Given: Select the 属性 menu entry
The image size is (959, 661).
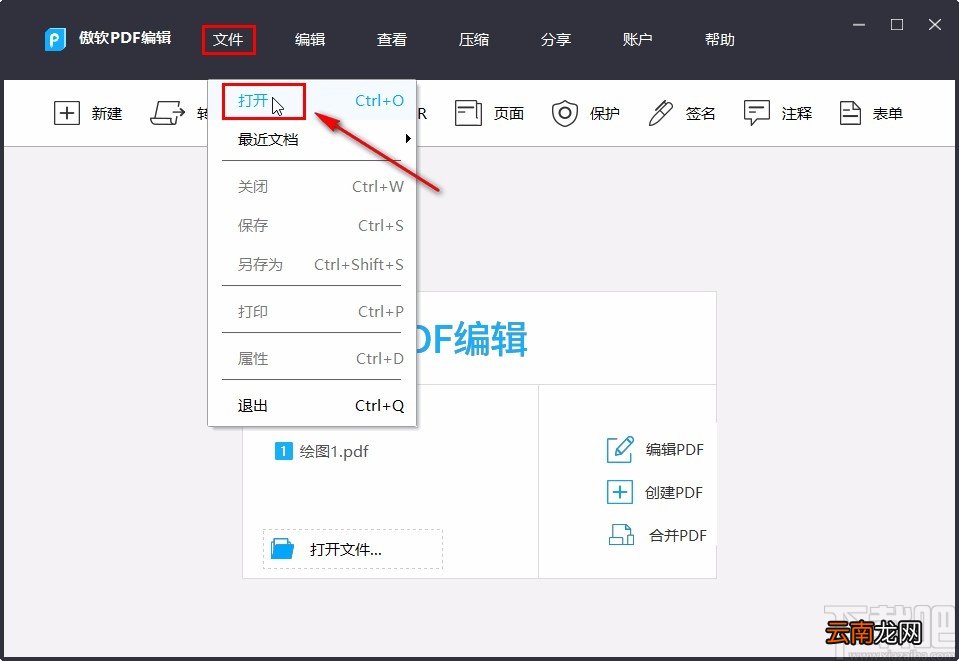Looking at the screenshot, I should point(312,358).
